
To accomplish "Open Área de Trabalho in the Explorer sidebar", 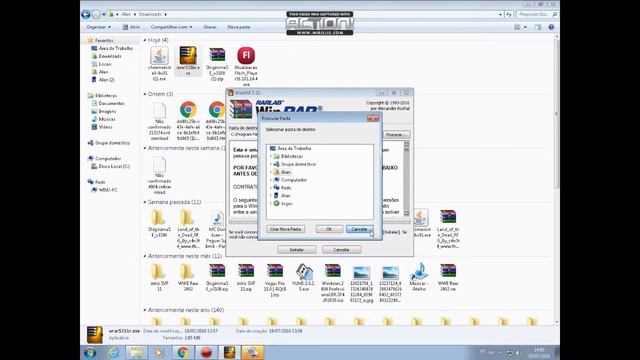I will 112,48.
